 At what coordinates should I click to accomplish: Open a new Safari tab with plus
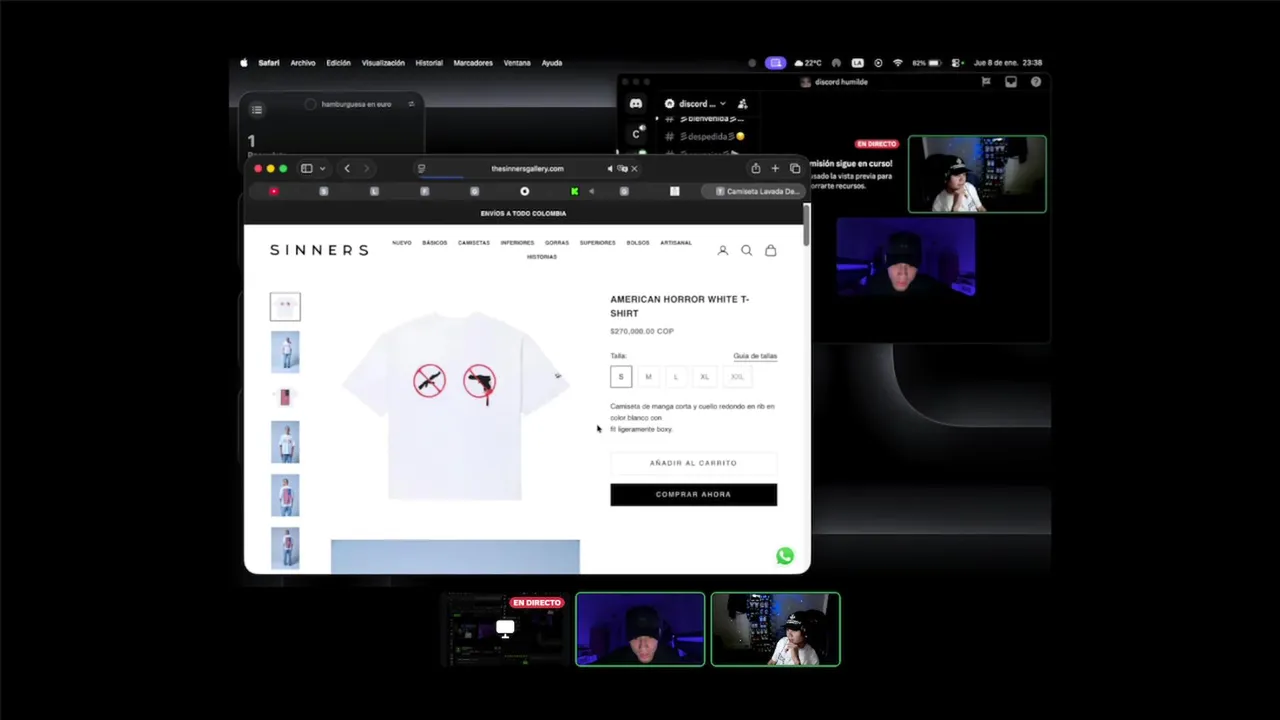[x=775, y=168]
